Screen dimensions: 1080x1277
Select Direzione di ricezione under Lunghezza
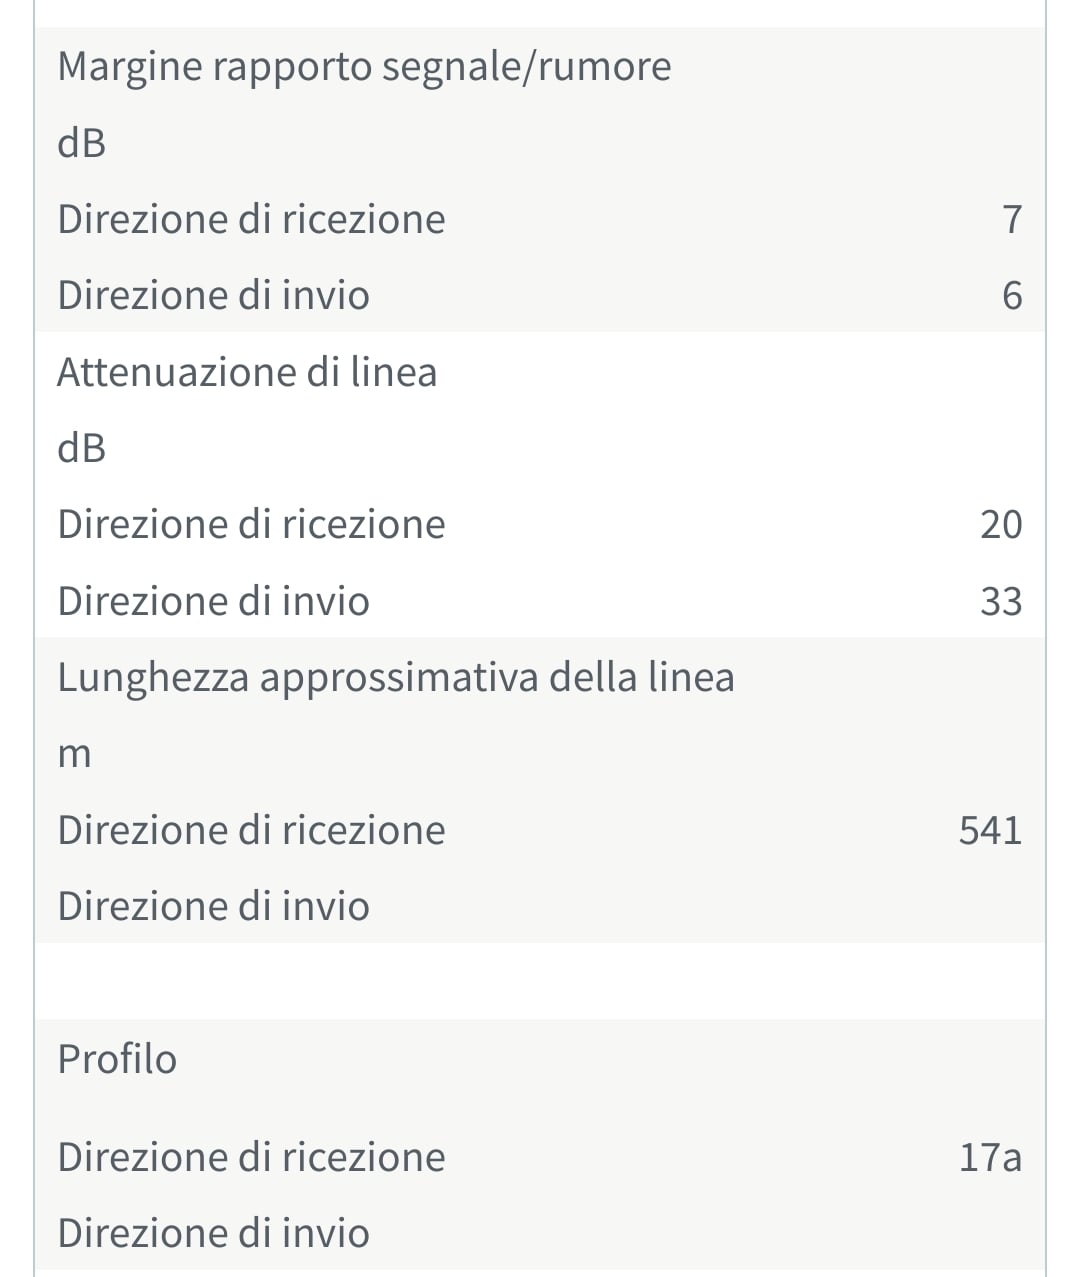click(x=251, y=830)
